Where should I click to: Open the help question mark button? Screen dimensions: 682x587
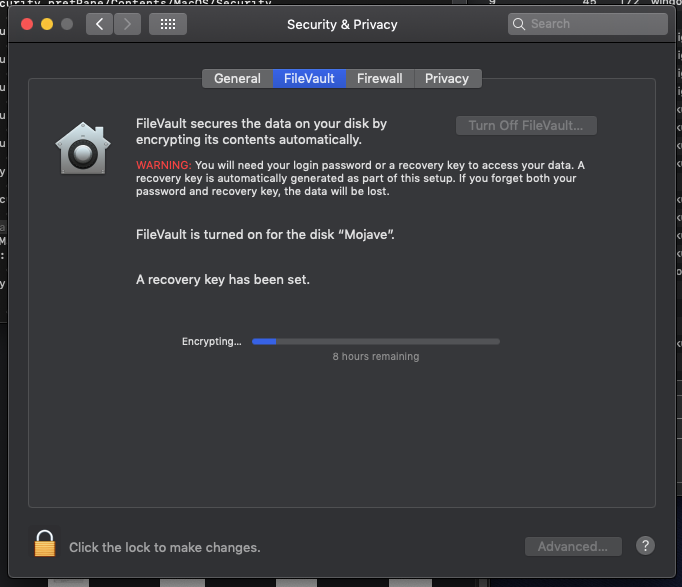(x=645, y=545)
